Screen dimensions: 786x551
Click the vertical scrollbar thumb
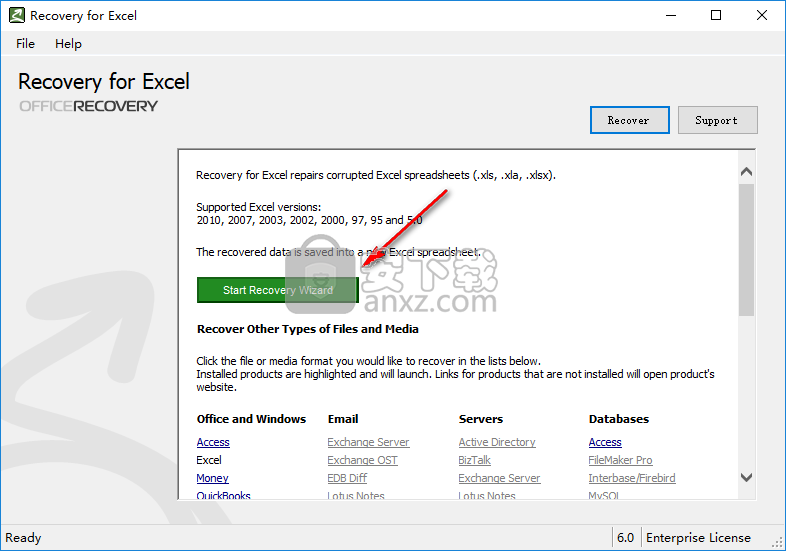[746, 250]
